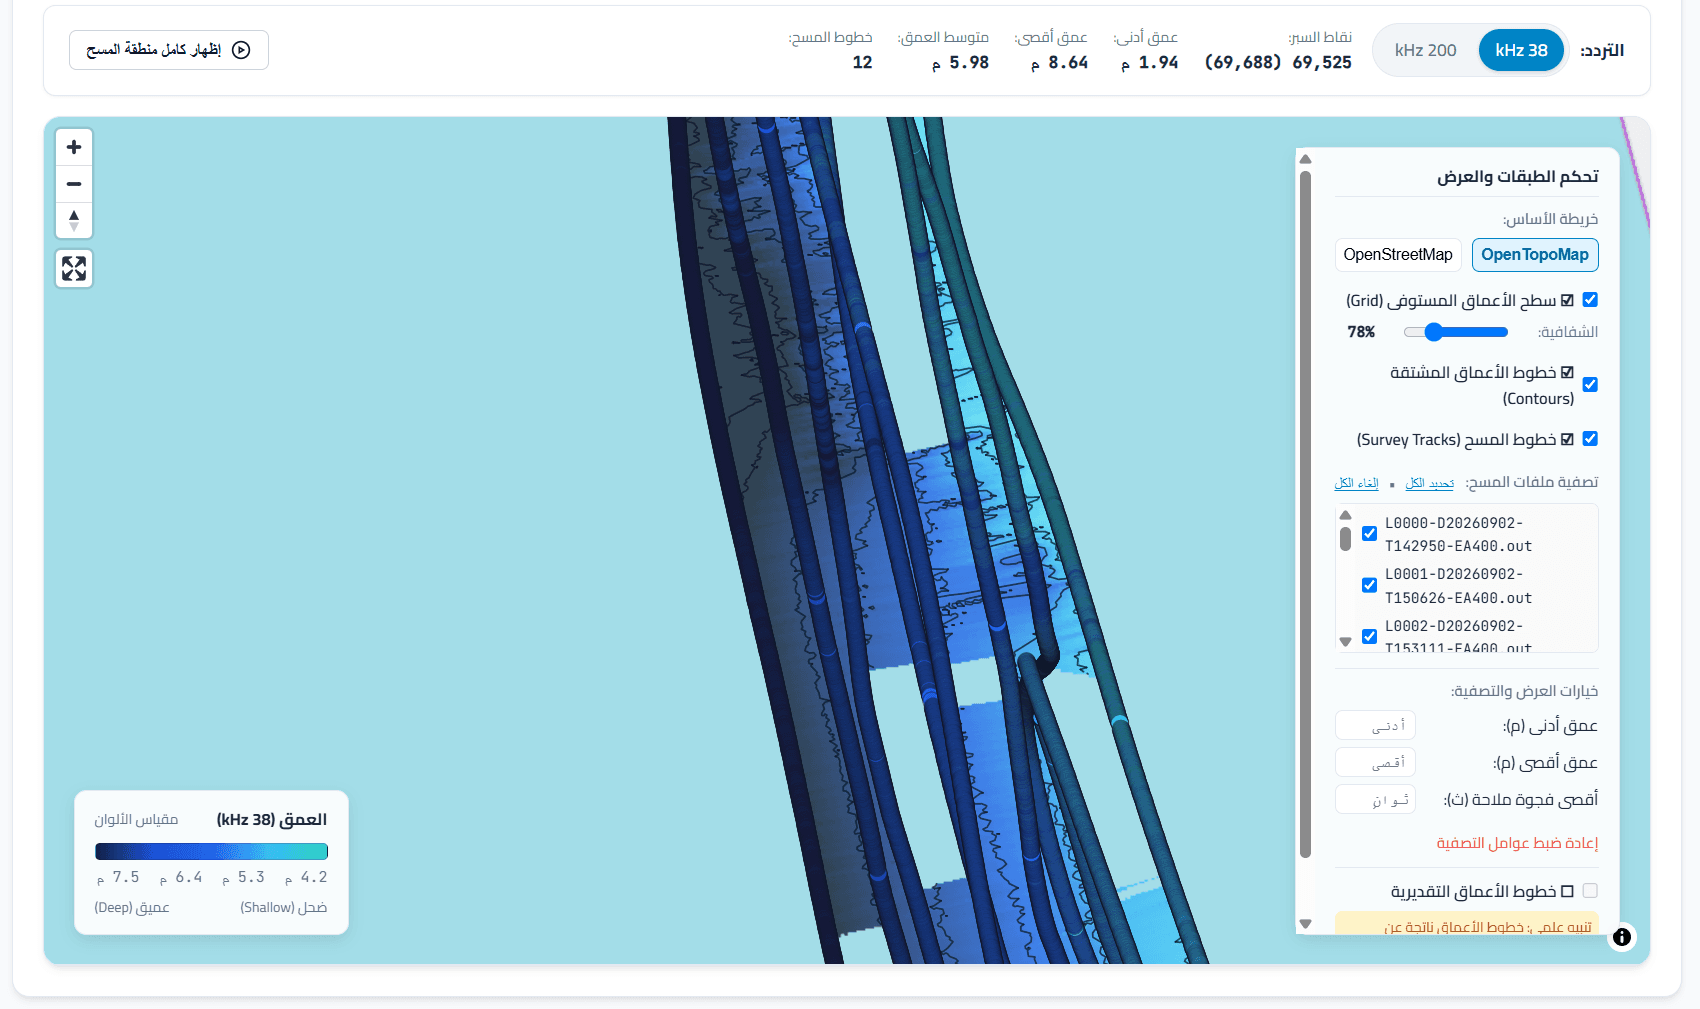Screen dimensions: 1700x1009
Task: Click up arrow of layers panel scrollbar
Action: pos(1305,159)
